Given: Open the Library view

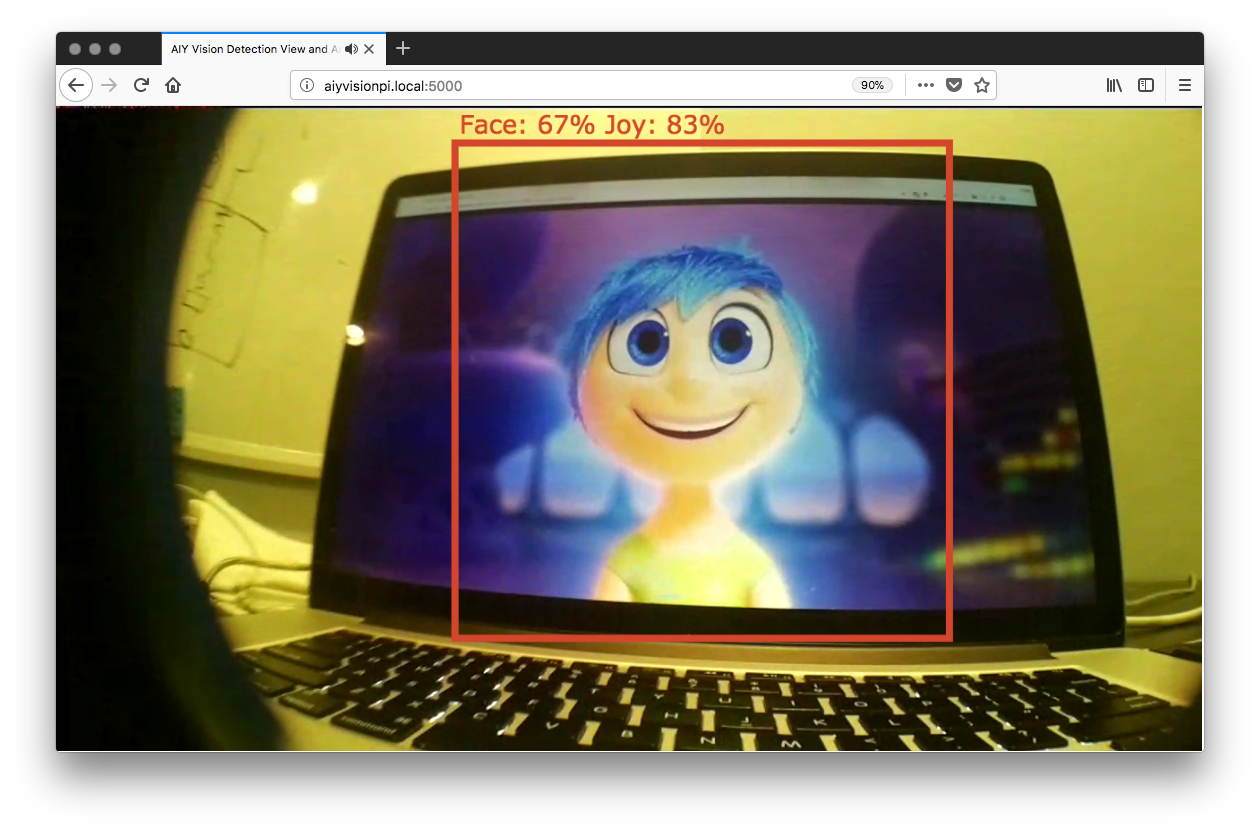Looking at the screenshot, I should click(x=1114, y=85).
